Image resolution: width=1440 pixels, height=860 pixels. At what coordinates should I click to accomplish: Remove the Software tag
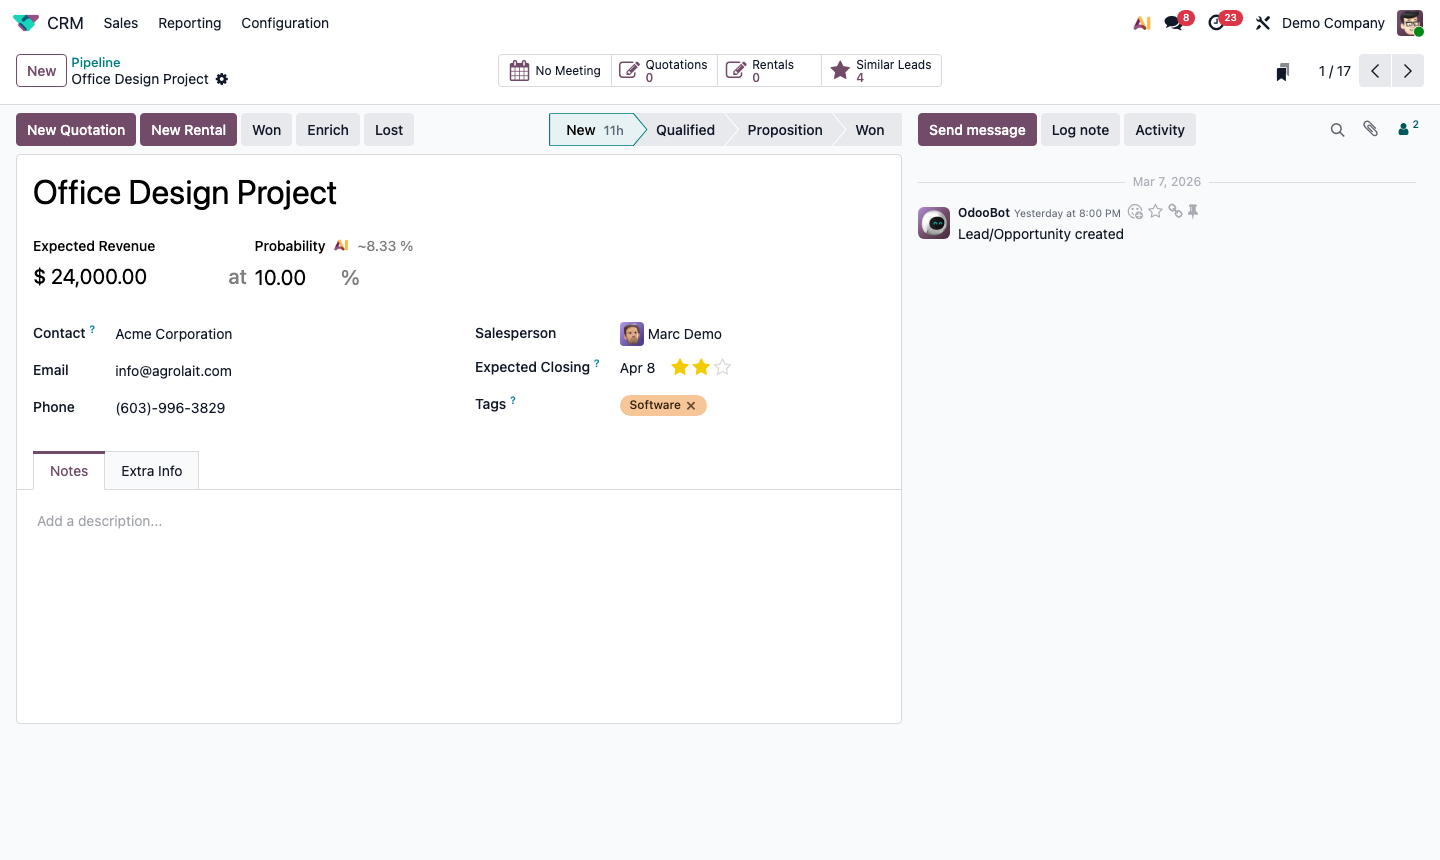point(691,405)
